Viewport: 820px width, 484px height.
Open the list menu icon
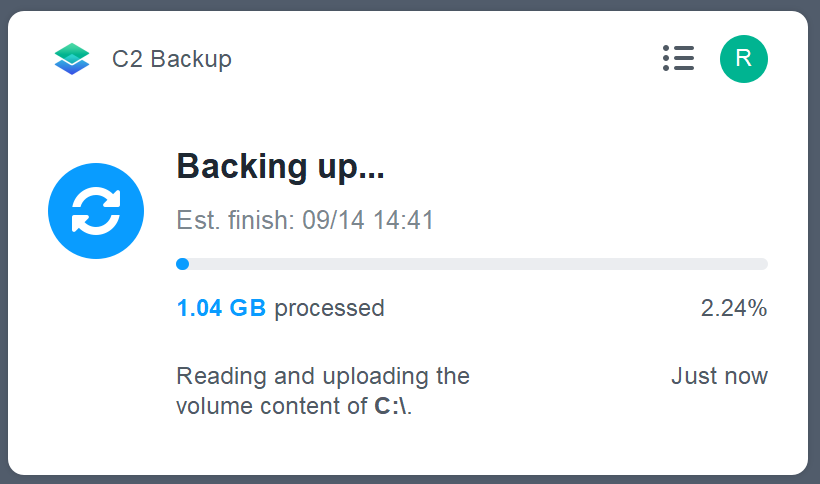tap(678, 58)
